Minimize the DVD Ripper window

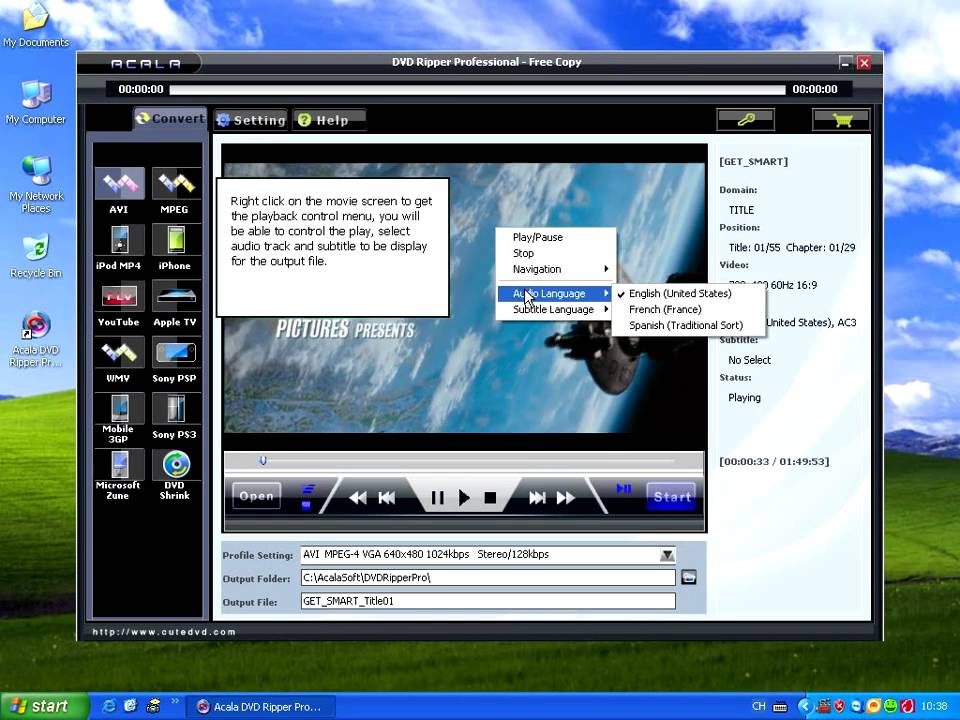tap(845, 62)
